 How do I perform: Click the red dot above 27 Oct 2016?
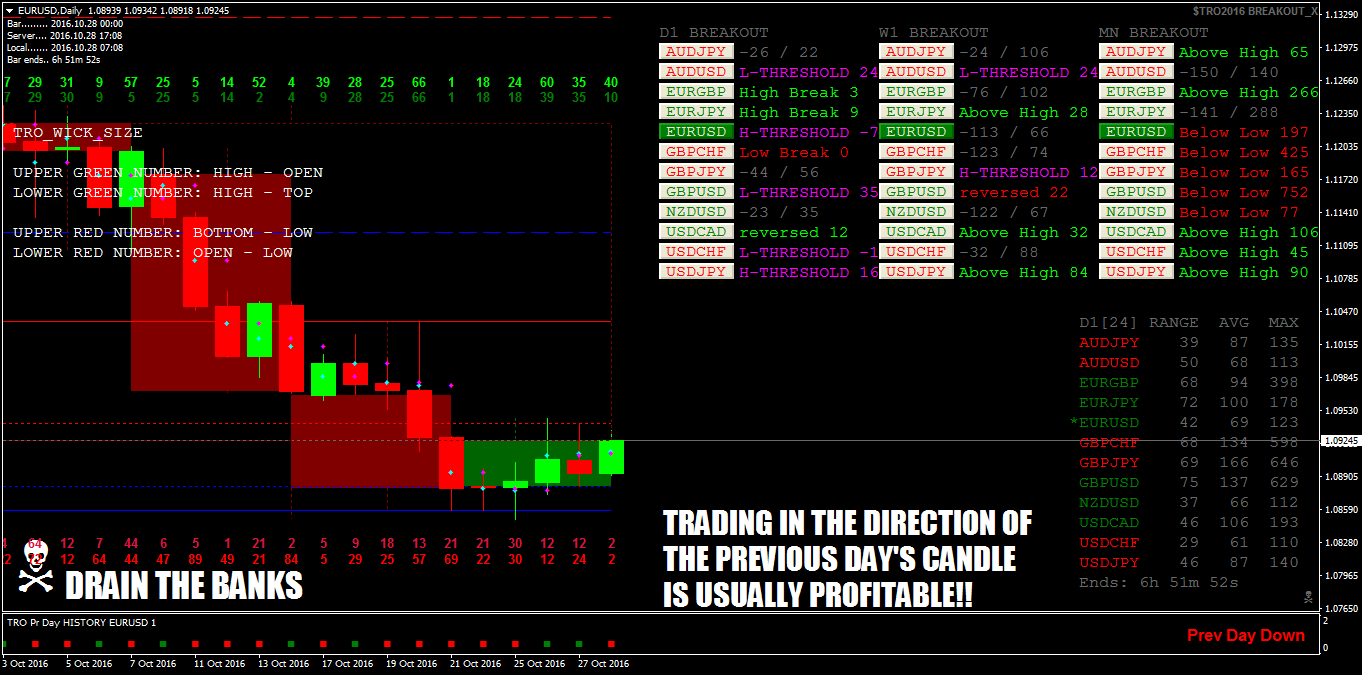point(610,644)
